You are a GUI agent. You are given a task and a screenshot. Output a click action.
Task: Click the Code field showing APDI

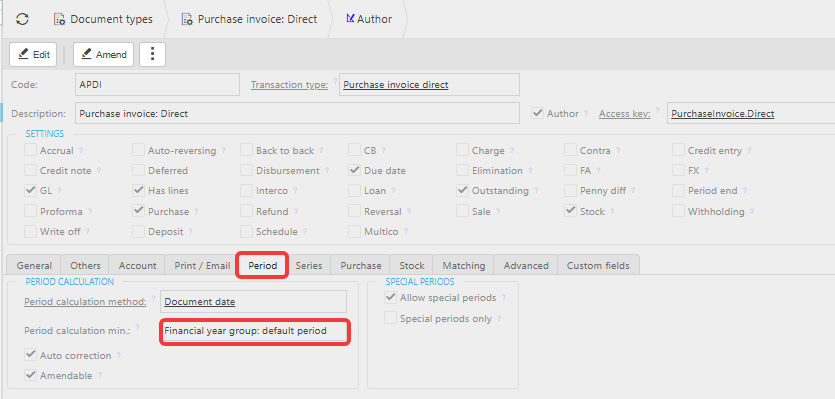(157, 85)
